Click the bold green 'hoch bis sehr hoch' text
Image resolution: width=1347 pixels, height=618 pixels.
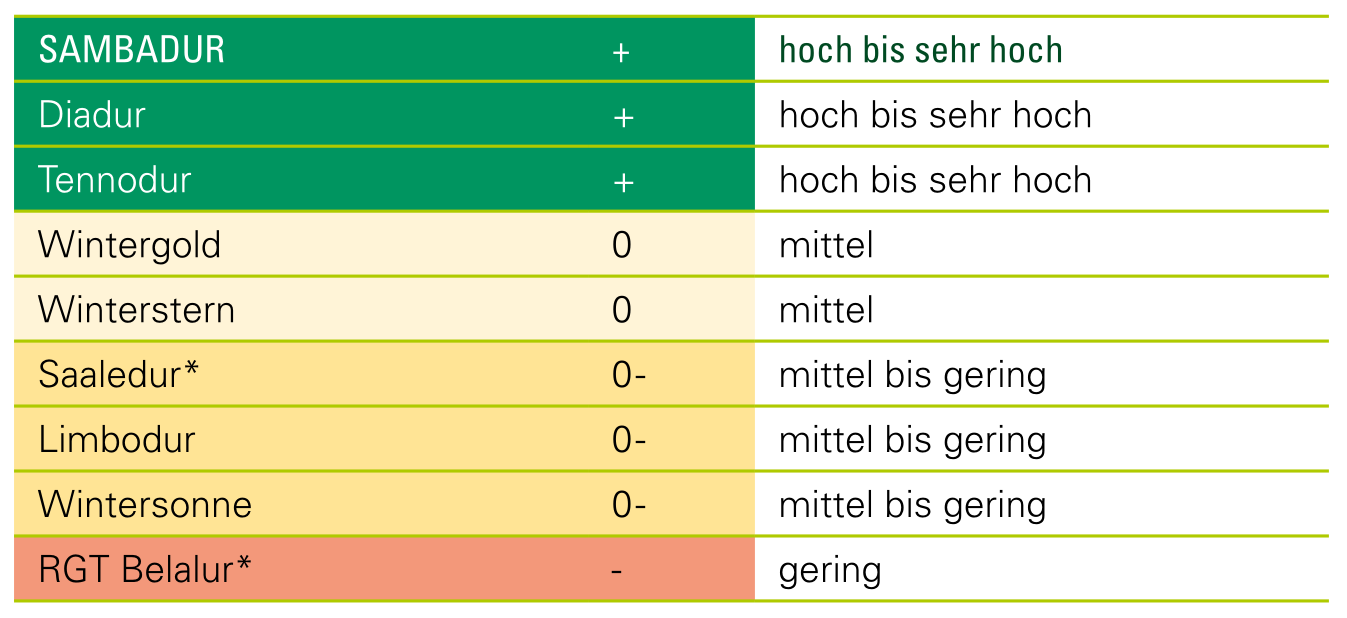click(920, 51)
